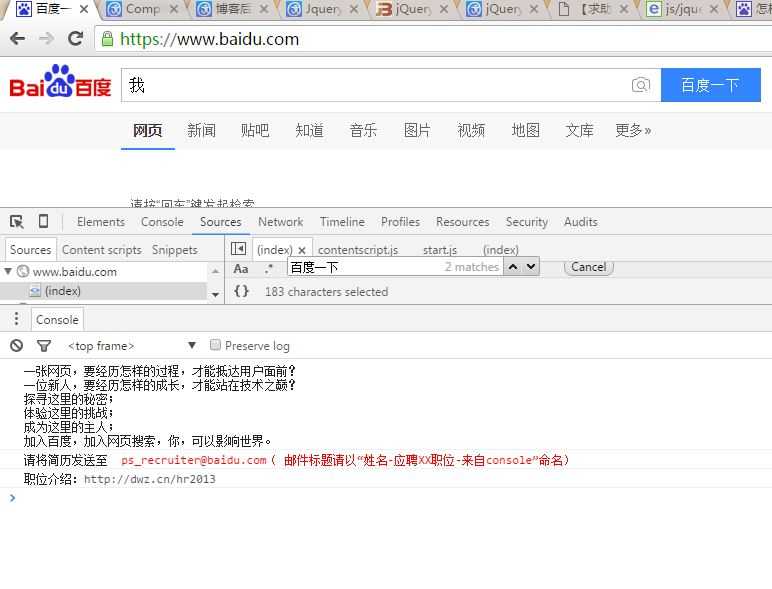Viewport: 772px width, 589px height.
Task: View the green padlock site info
Action: click(x=107, y=39)
